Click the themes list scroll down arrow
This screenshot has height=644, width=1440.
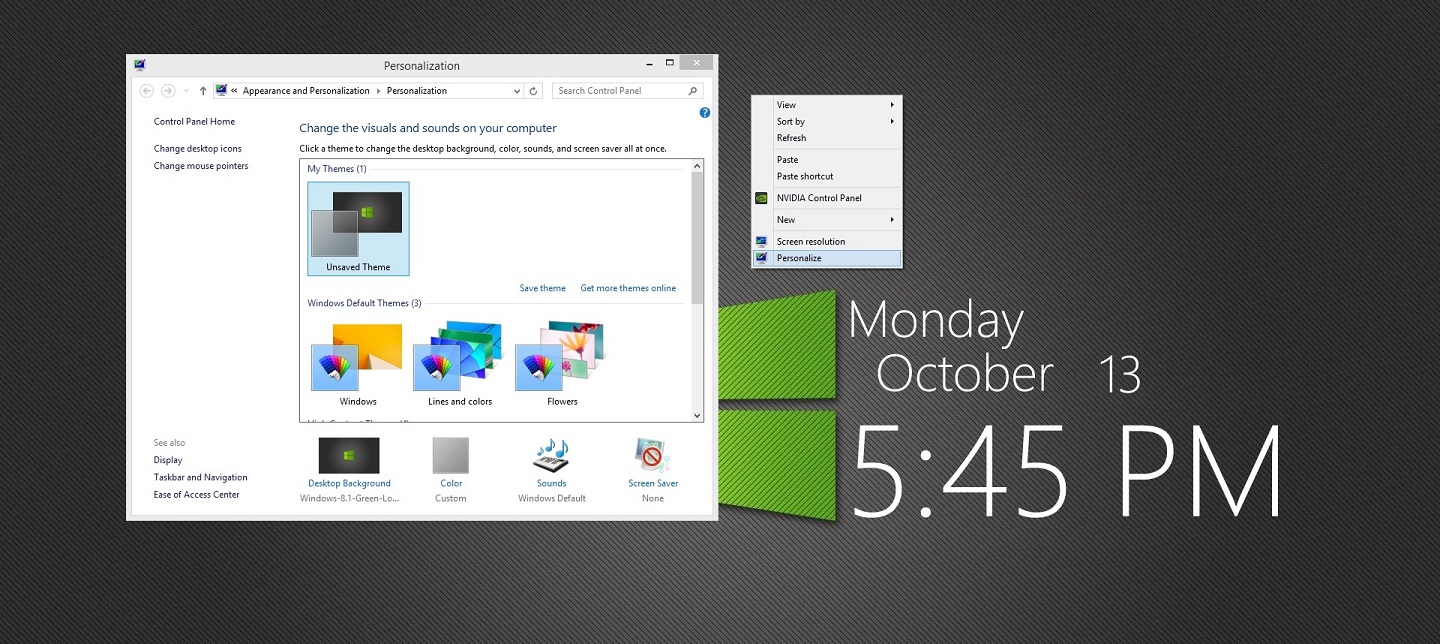click(x=697, y=415)
